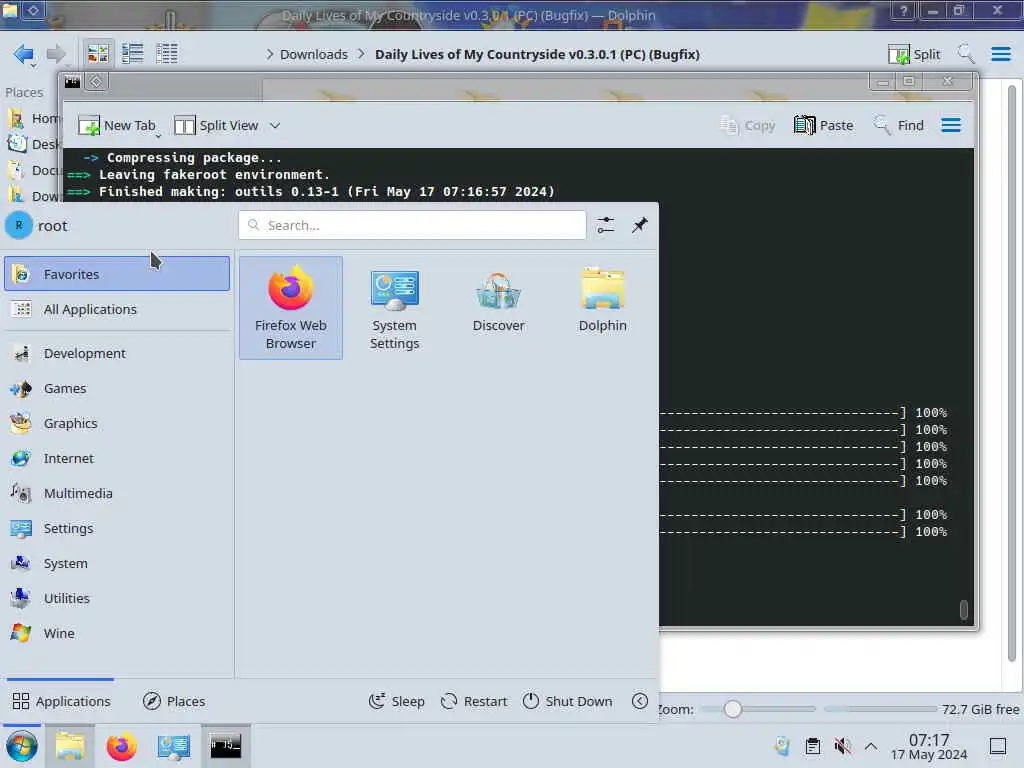Expand the Split View dropdown arrow

tap(275, 125)
